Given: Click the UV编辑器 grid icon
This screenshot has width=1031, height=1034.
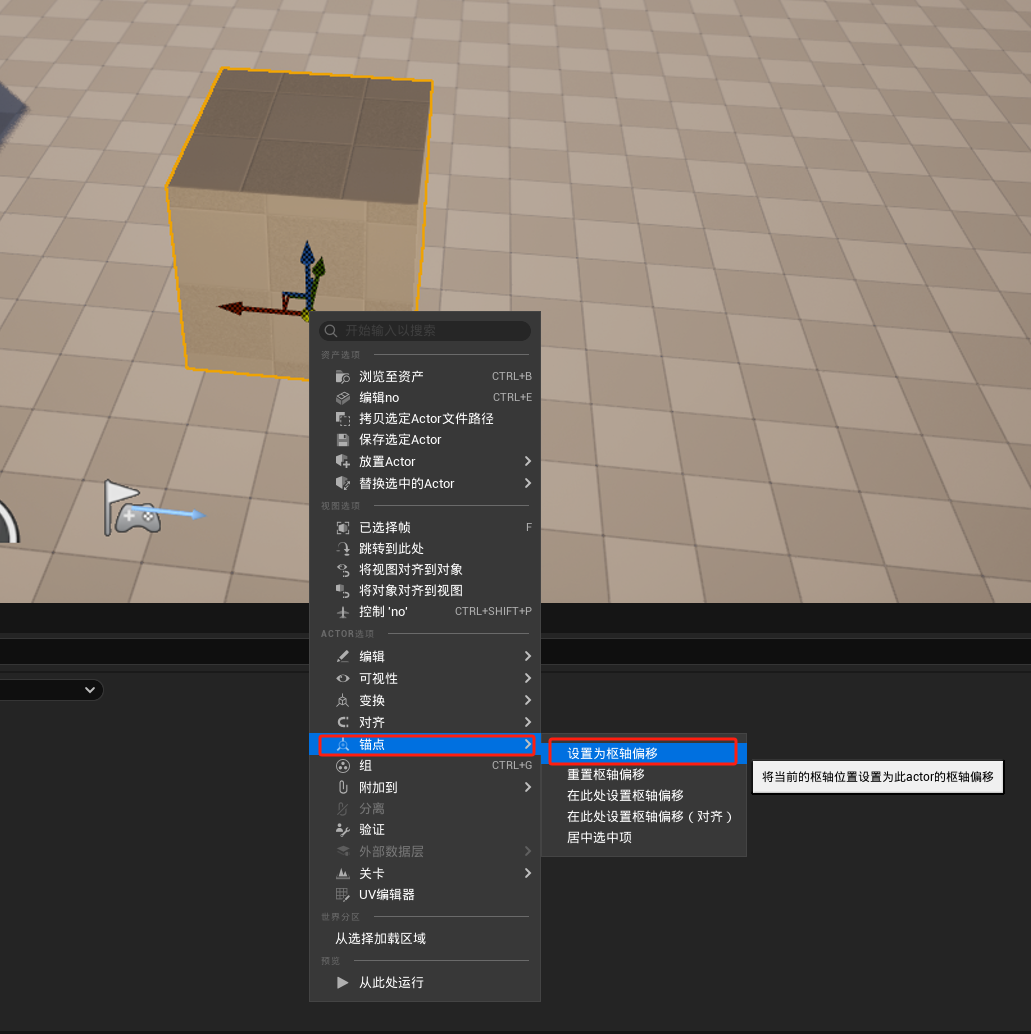Looking at the screenshot, I should click(x=343, y=895).
